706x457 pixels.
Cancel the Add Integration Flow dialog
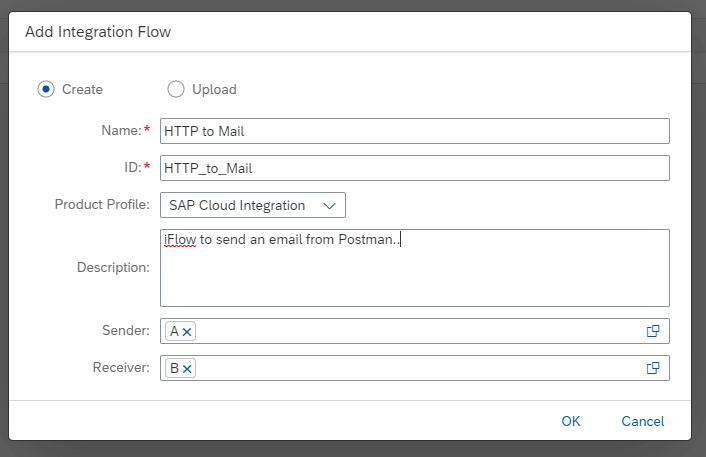pos(643,421)
